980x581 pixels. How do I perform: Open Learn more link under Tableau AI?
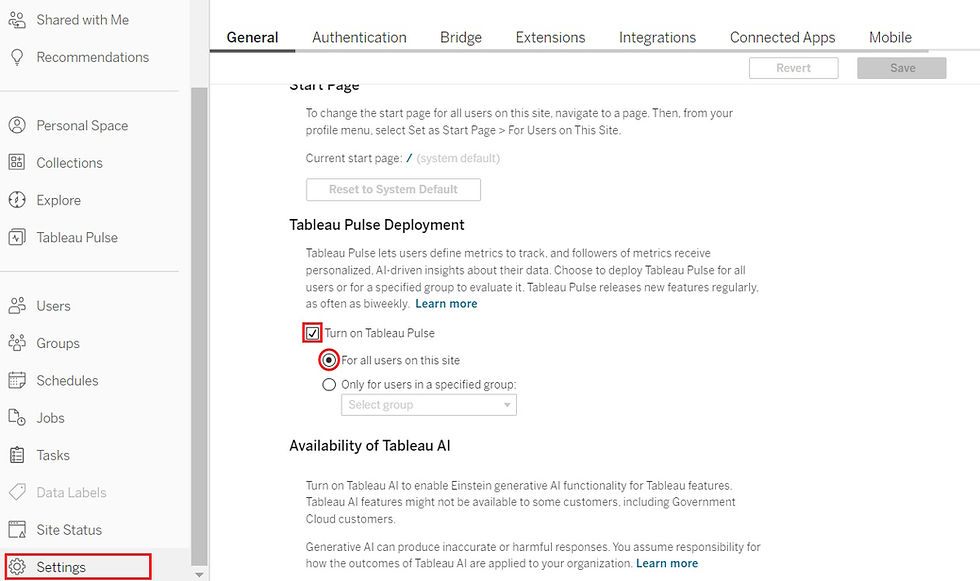coord(667,564)
